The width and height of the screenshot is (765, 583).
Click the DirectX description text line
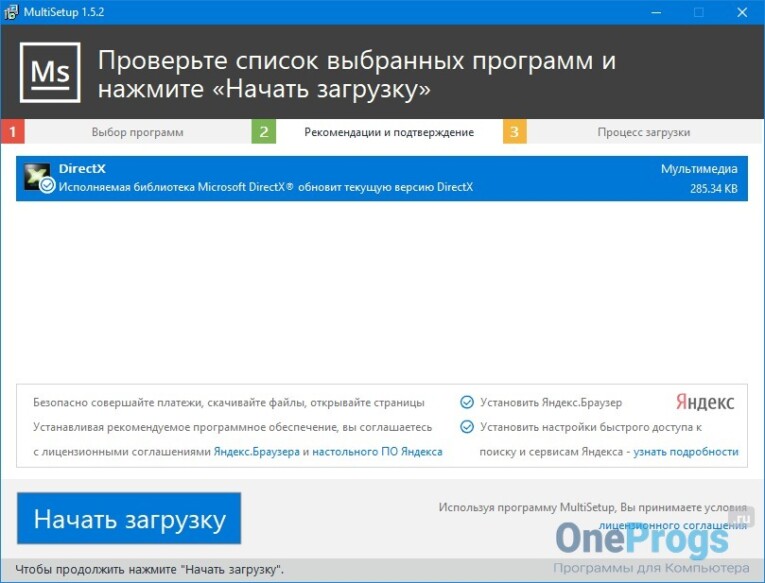(266, 187)
